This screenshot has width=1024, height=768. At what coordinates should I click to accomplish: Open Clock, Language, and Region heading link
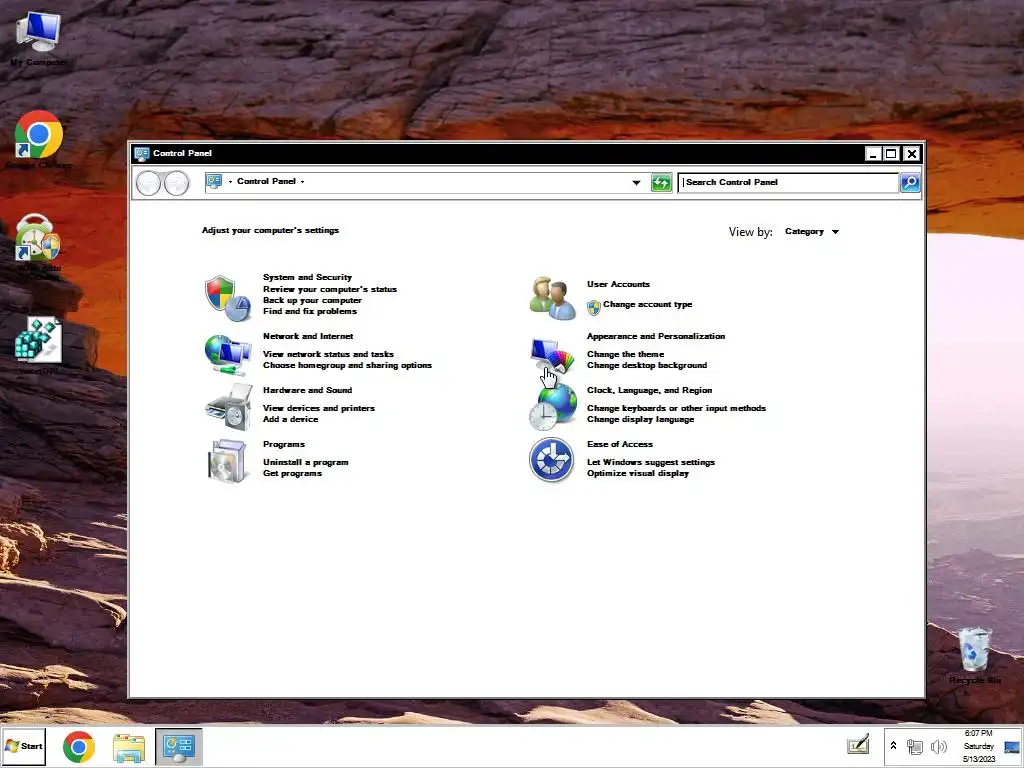[649, 390]
